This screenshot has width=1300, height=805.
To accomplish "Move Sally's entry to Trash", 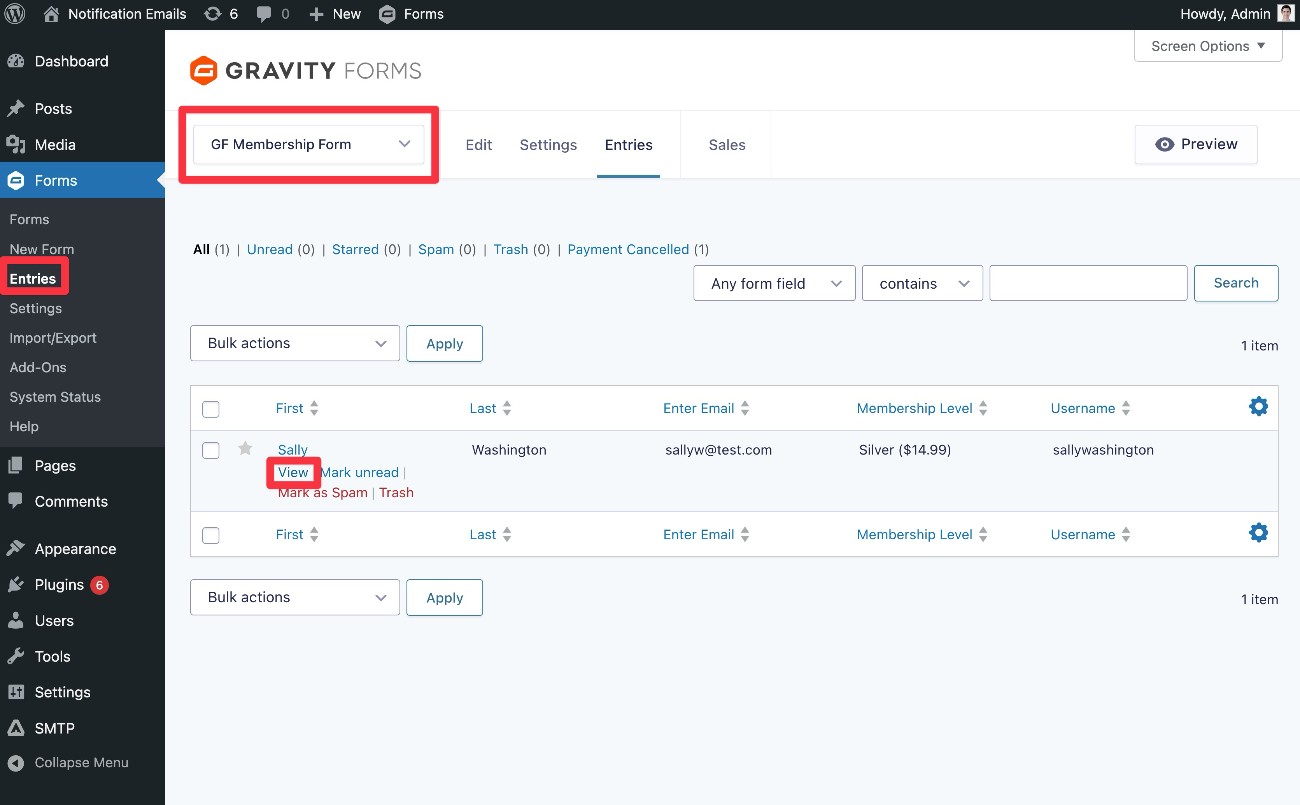I will 396,492.
